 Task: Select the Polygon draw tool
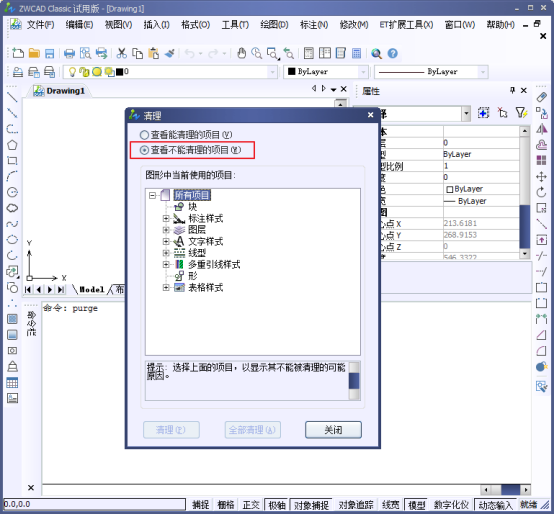(12, 145)
